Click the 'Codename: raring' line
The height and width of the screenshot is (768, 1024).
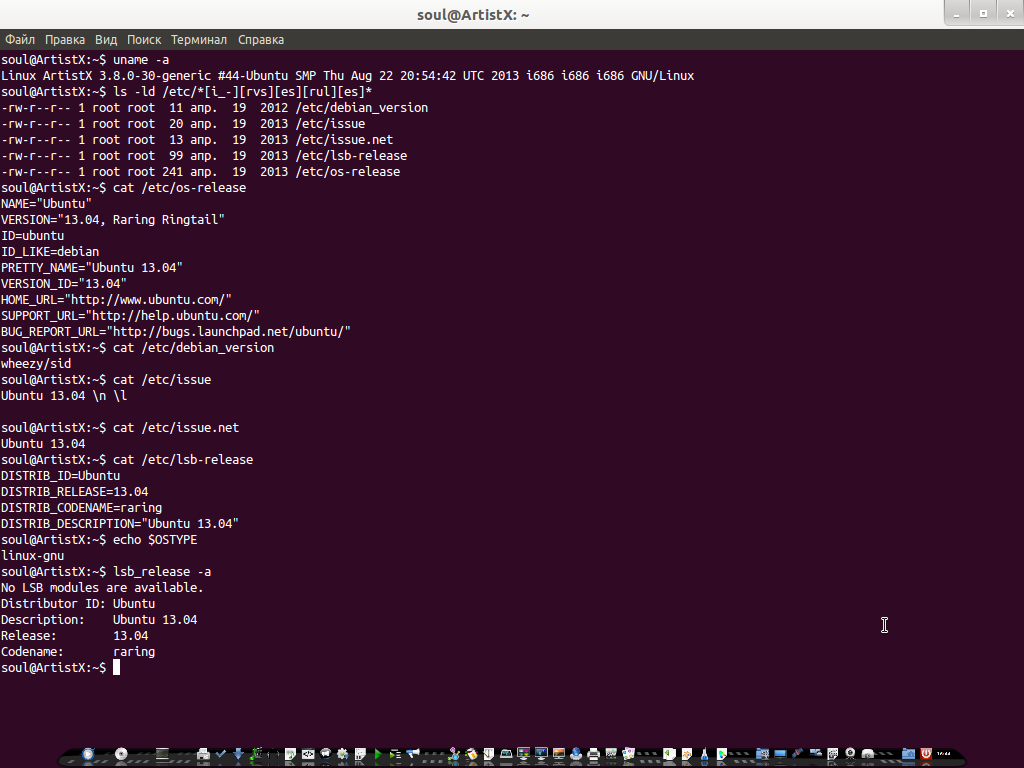click(78, 652)
